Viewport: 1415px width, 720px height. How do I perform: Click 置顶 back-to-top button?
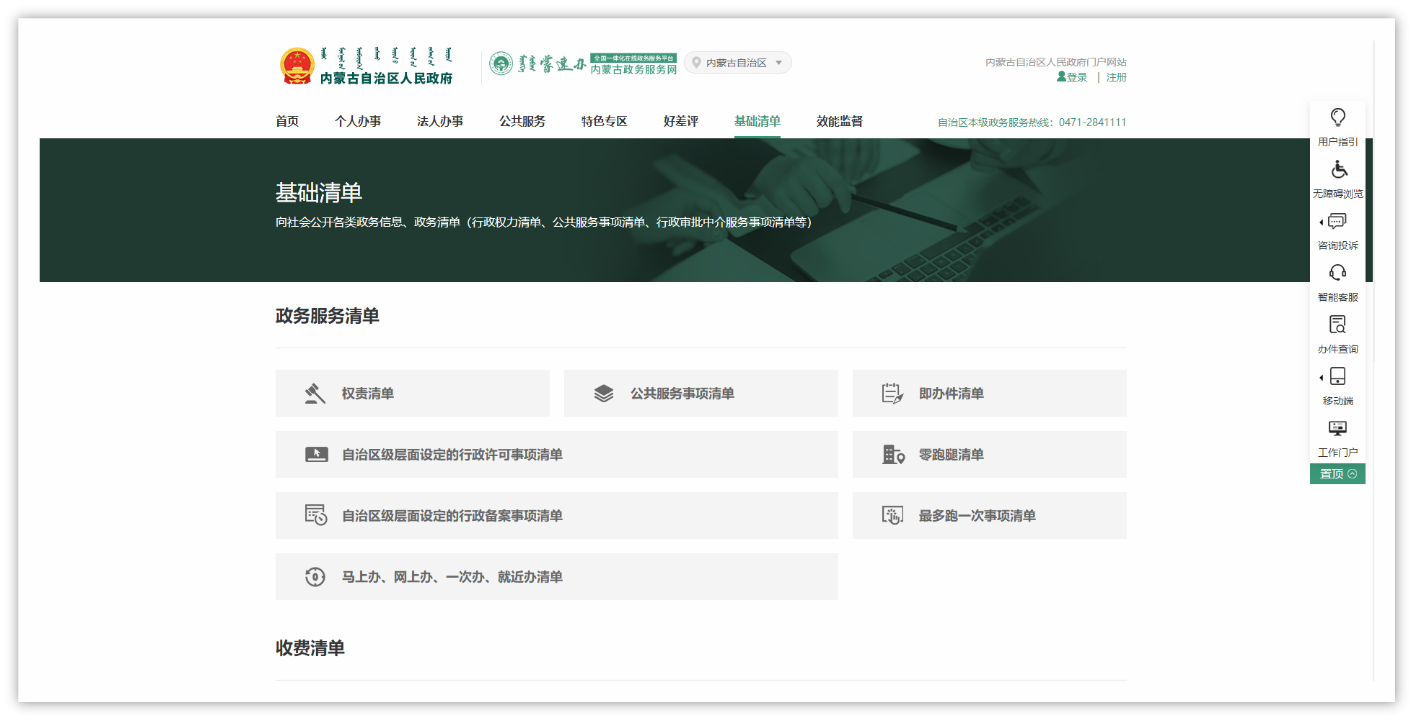pos(1337,474)
